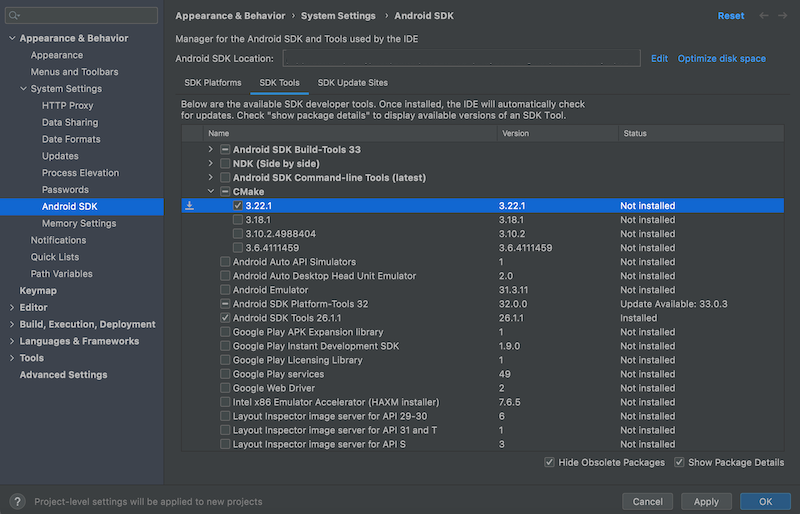
Task: Expand Android SDK Build-Tools 33 row
Action: click(x=211, y=150)
